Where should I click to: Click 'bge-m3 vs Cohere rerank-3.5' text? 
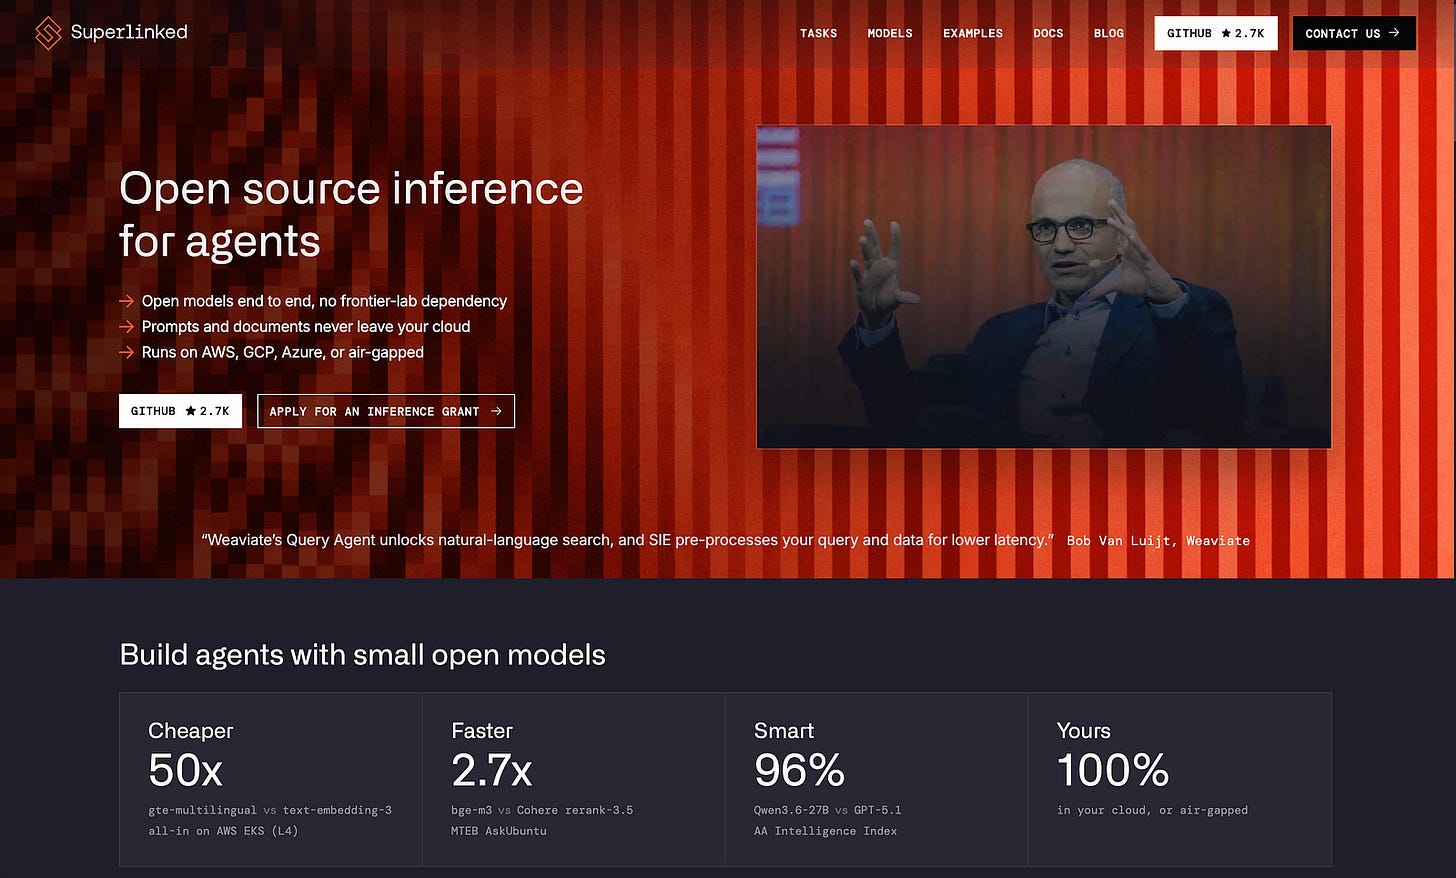(x=542, y=810)
